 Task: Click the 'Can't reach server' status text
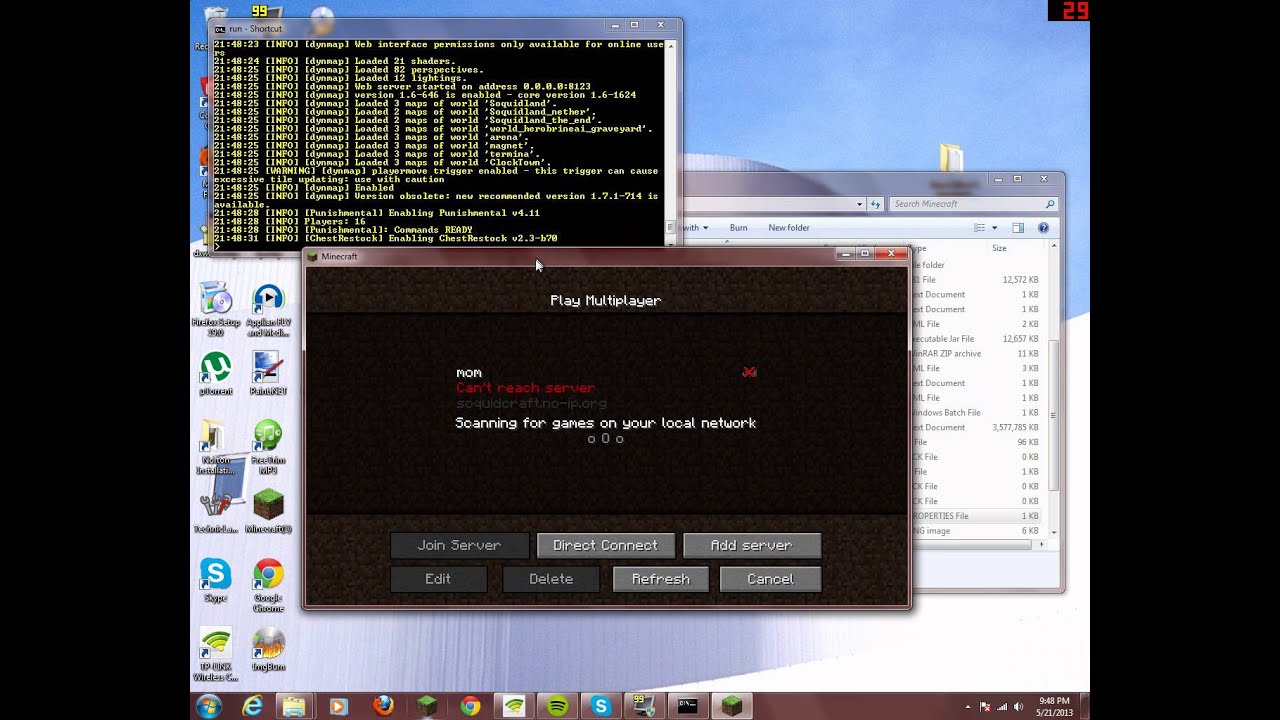tap(525, 388)
